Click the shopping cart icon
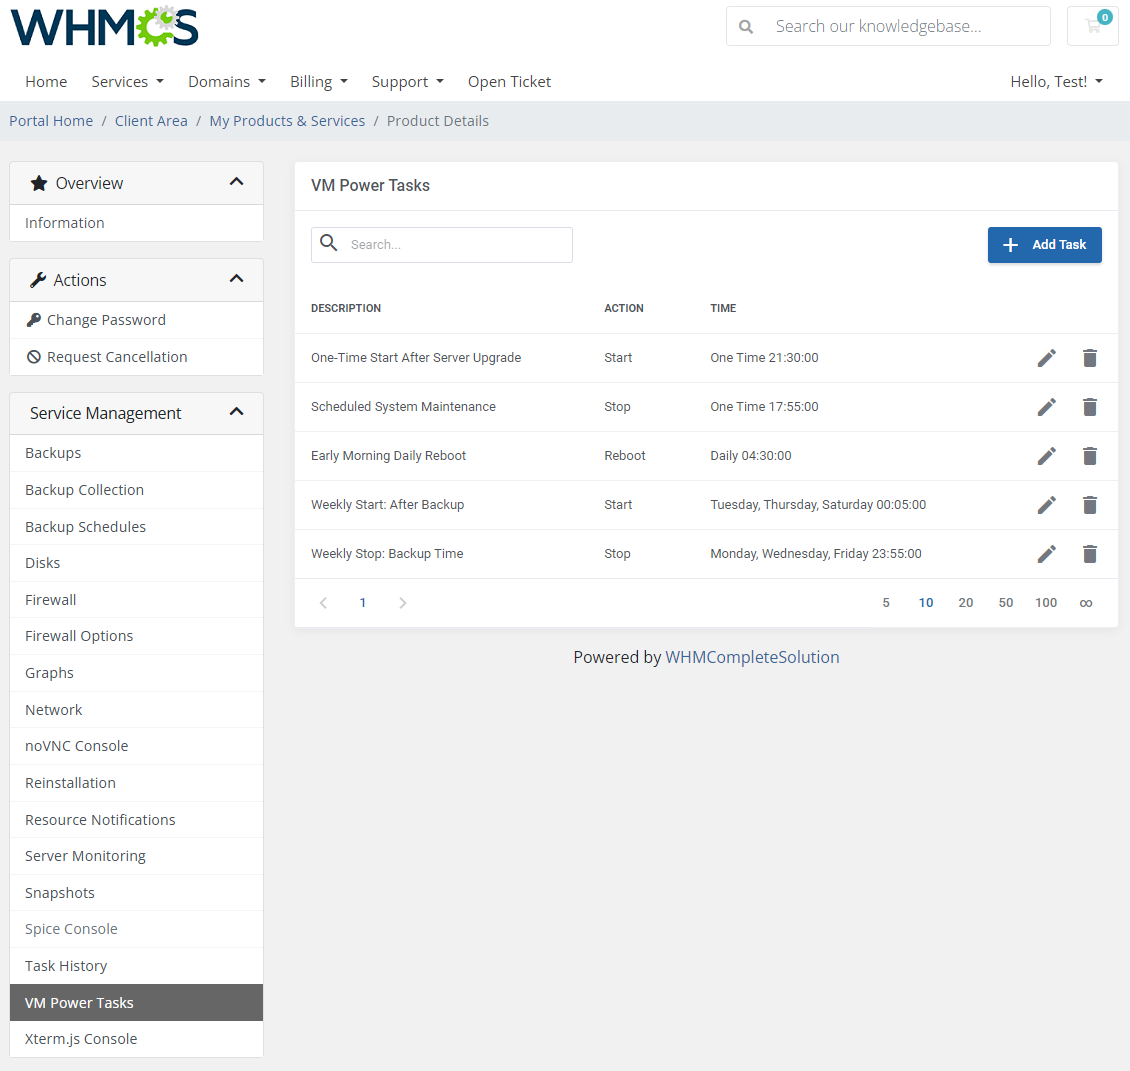The image size is (1130, 1071). tap(1092, 26)
